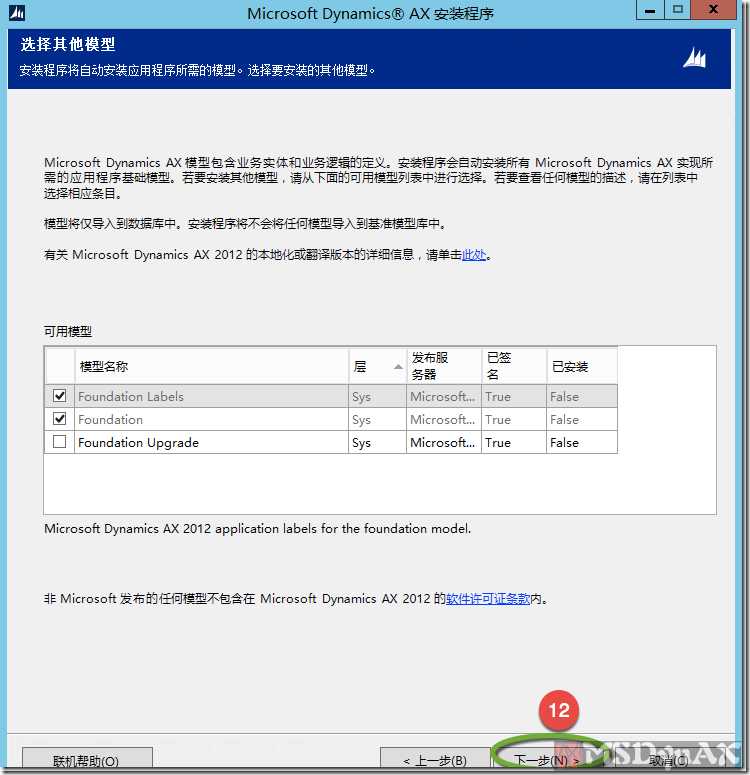Sort by the 层 column header
This screenshot has width=750, height=775.
click(378, 366)
